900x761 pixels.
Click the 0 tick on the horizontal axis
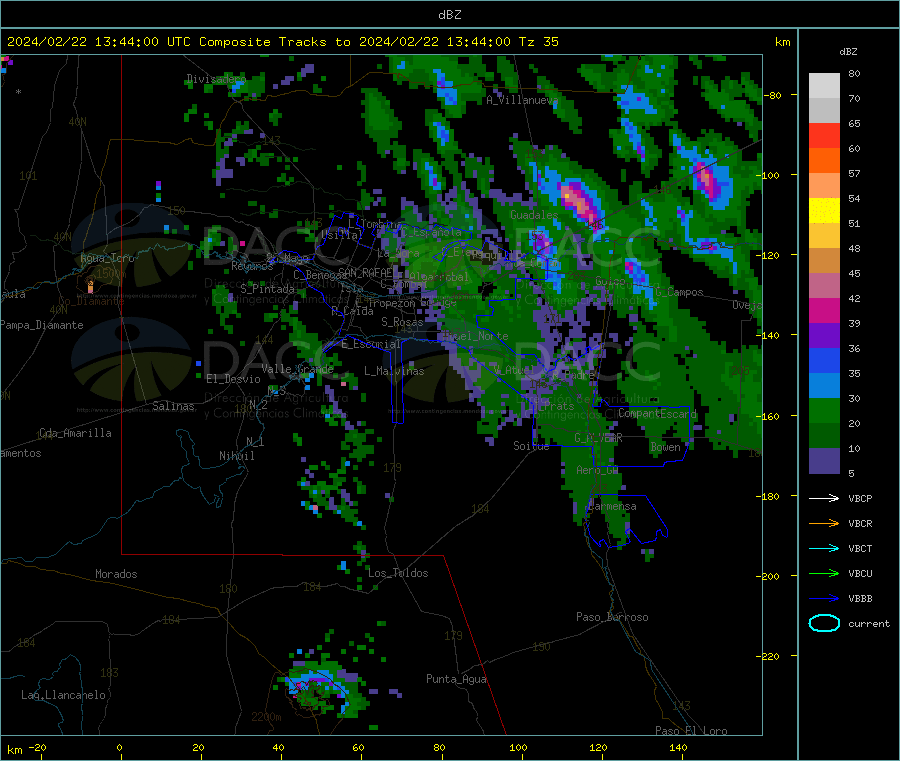[x=119, y=747]
